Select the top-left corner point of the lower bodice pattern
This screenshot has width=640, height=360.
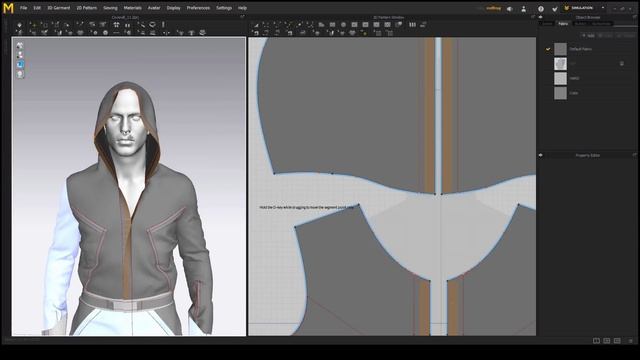295,227
